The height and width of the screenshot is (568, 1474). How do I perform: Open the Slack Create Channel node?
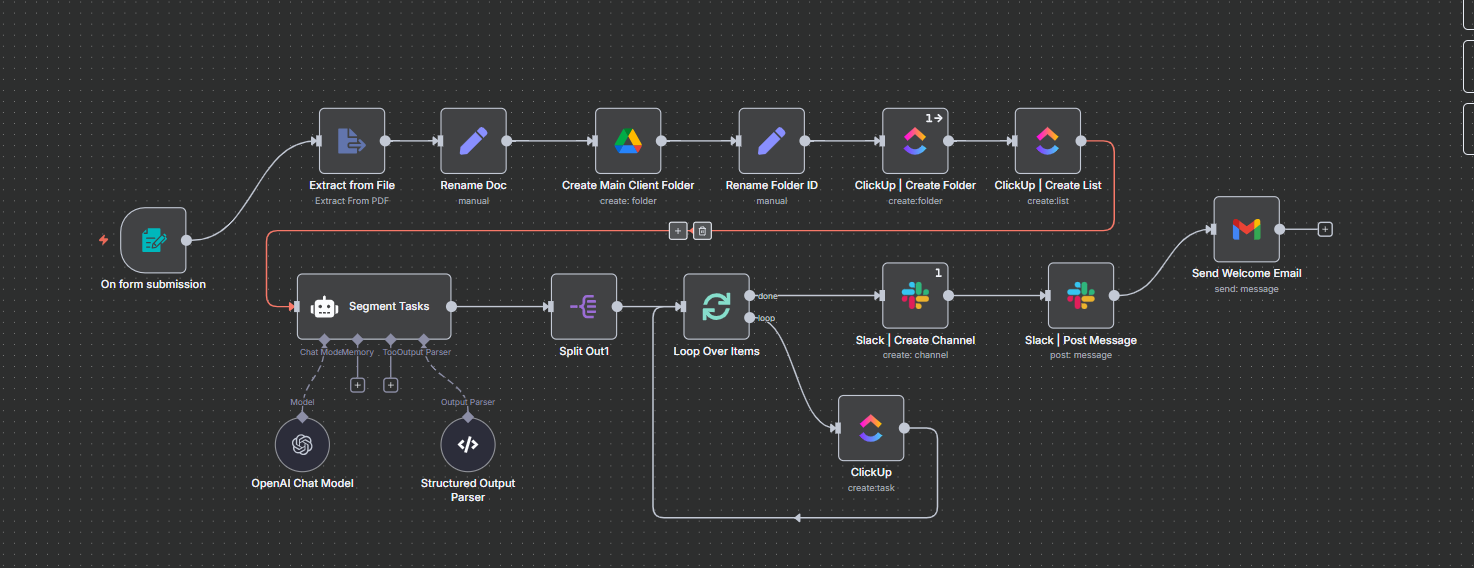(915, 296)
